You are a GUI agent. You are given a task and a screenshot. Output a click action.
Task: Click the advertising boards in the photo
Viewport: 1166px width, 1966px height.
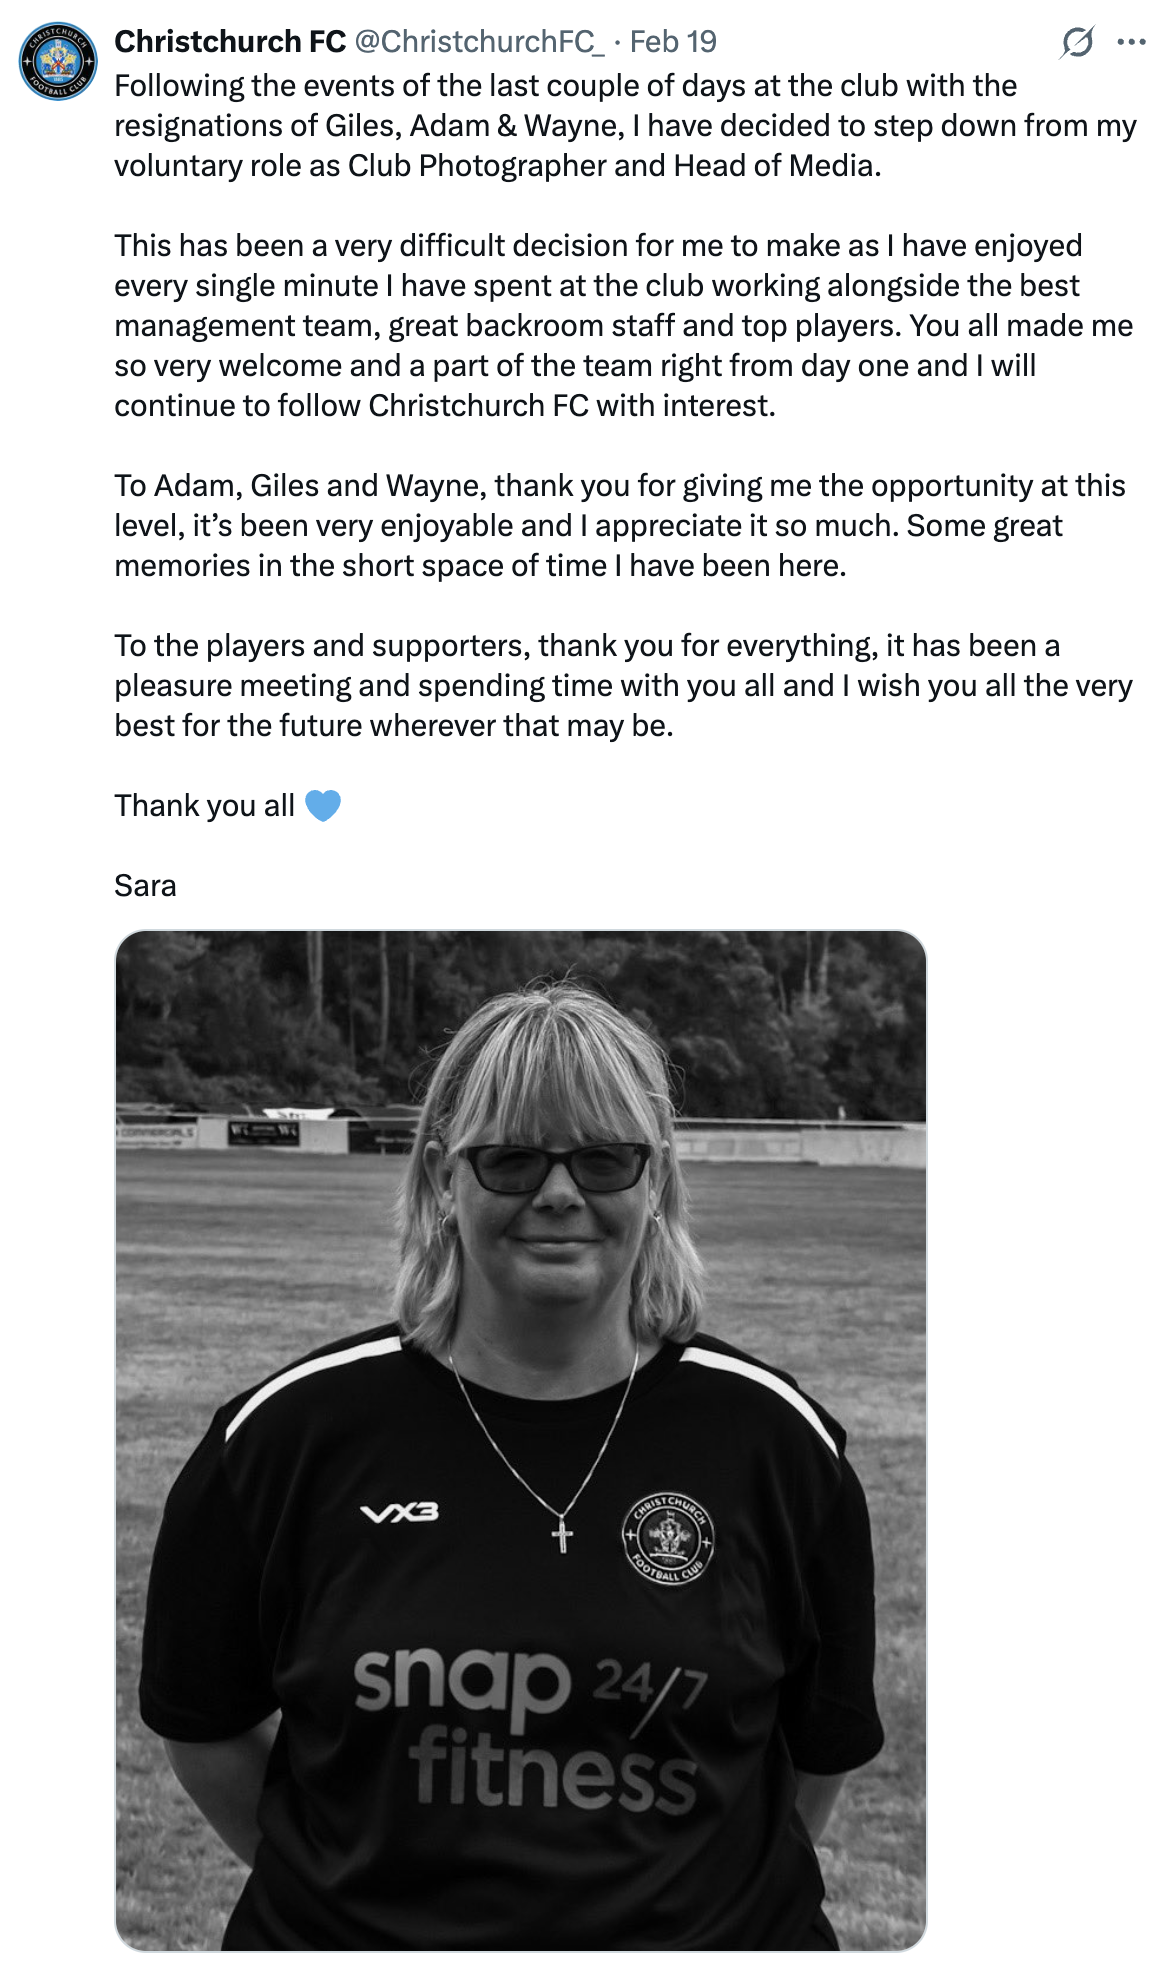click(x=265, y=1133)
